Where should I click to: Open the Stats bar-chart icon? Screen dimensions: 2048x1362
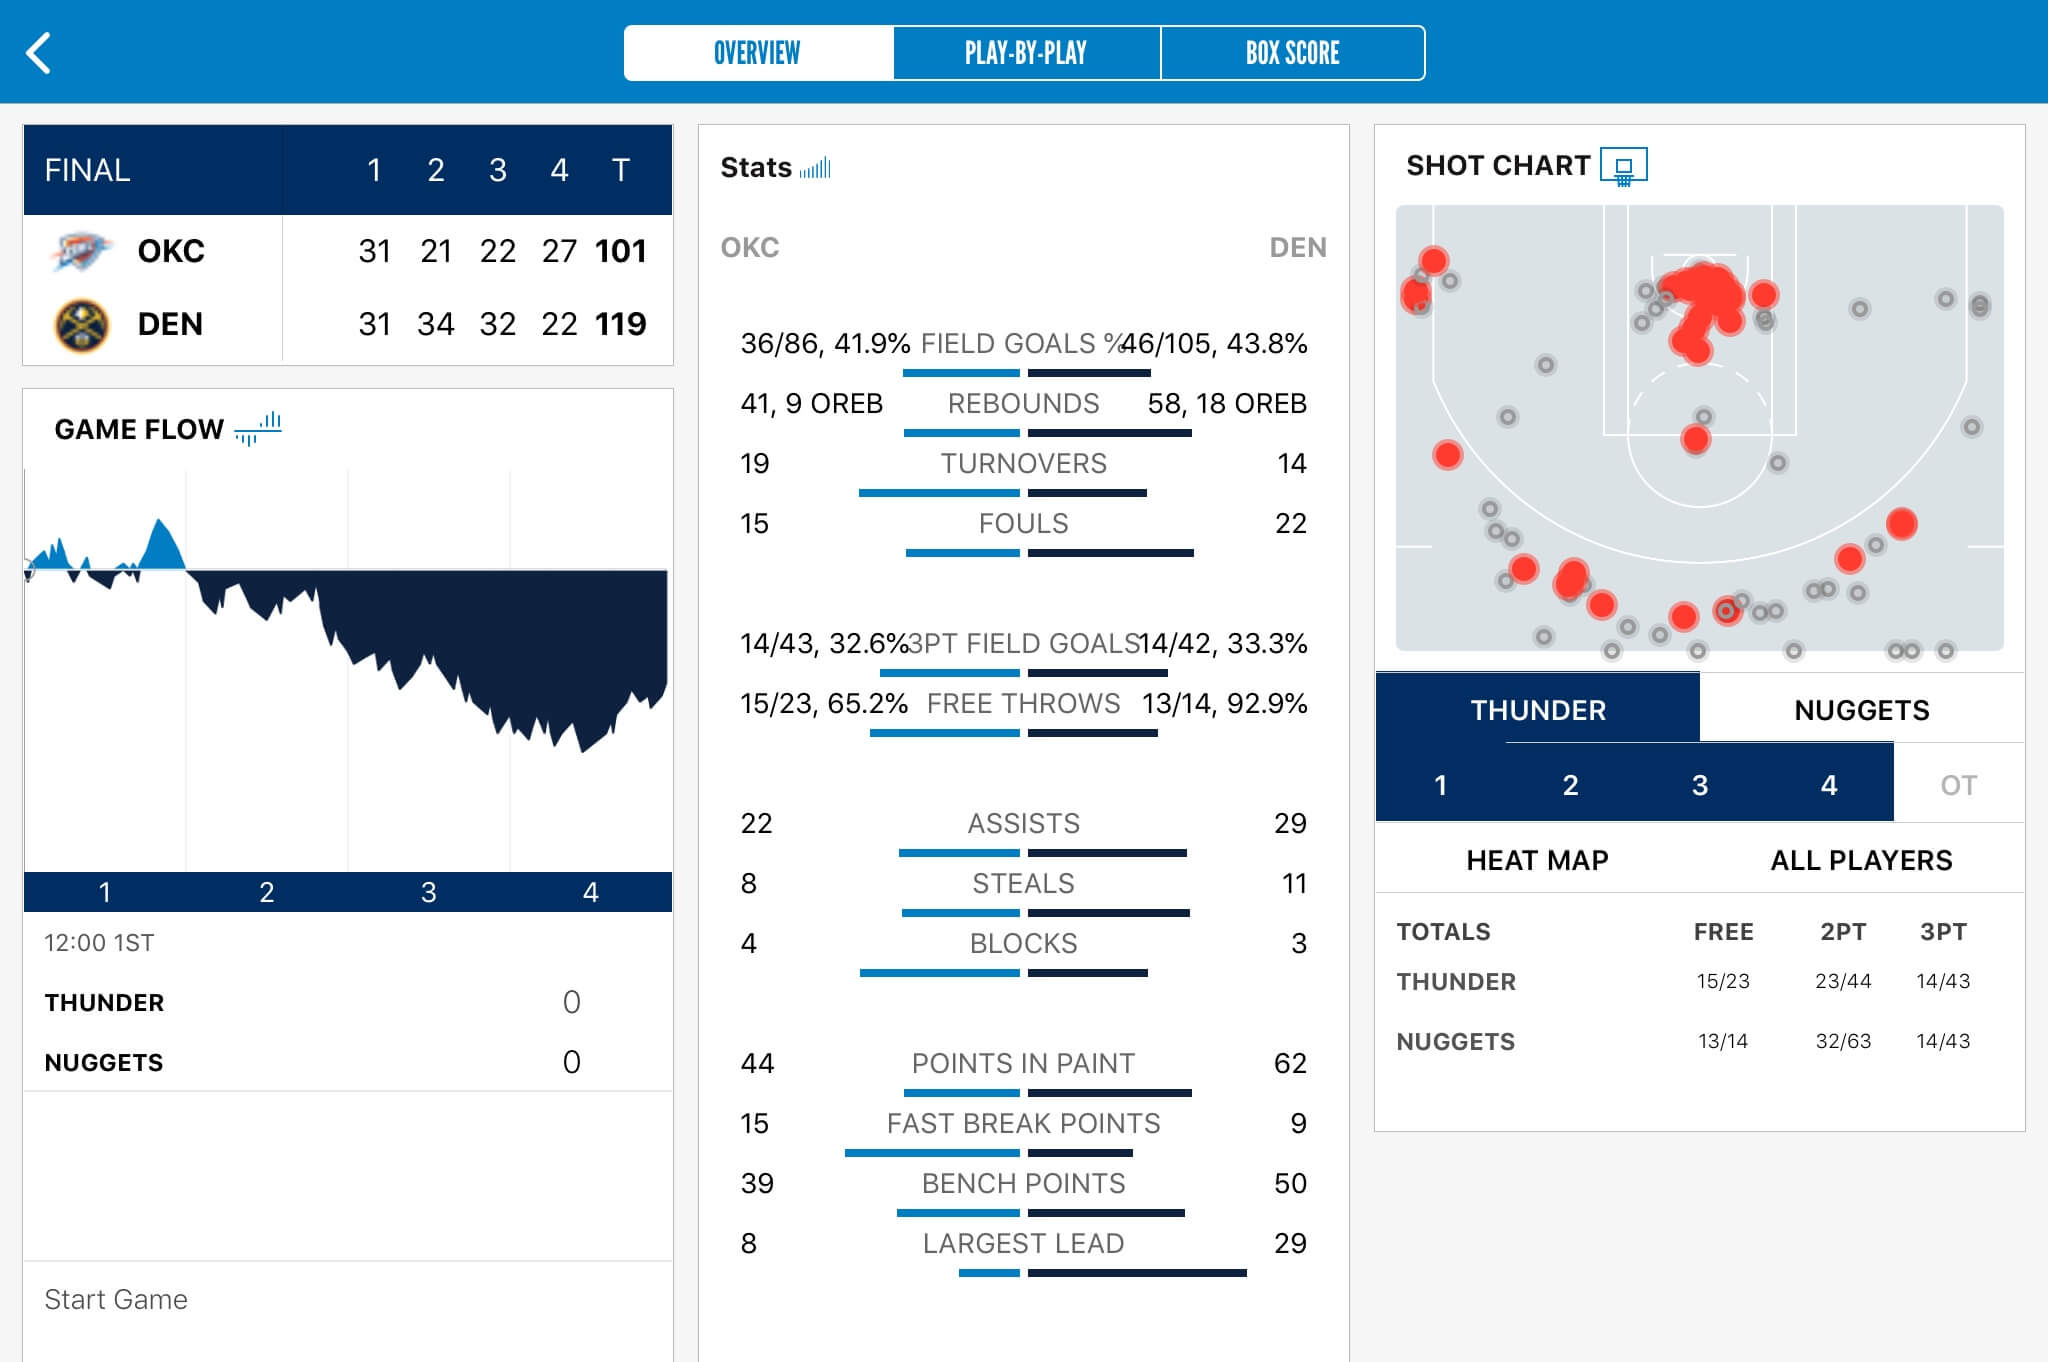(815, 168)
